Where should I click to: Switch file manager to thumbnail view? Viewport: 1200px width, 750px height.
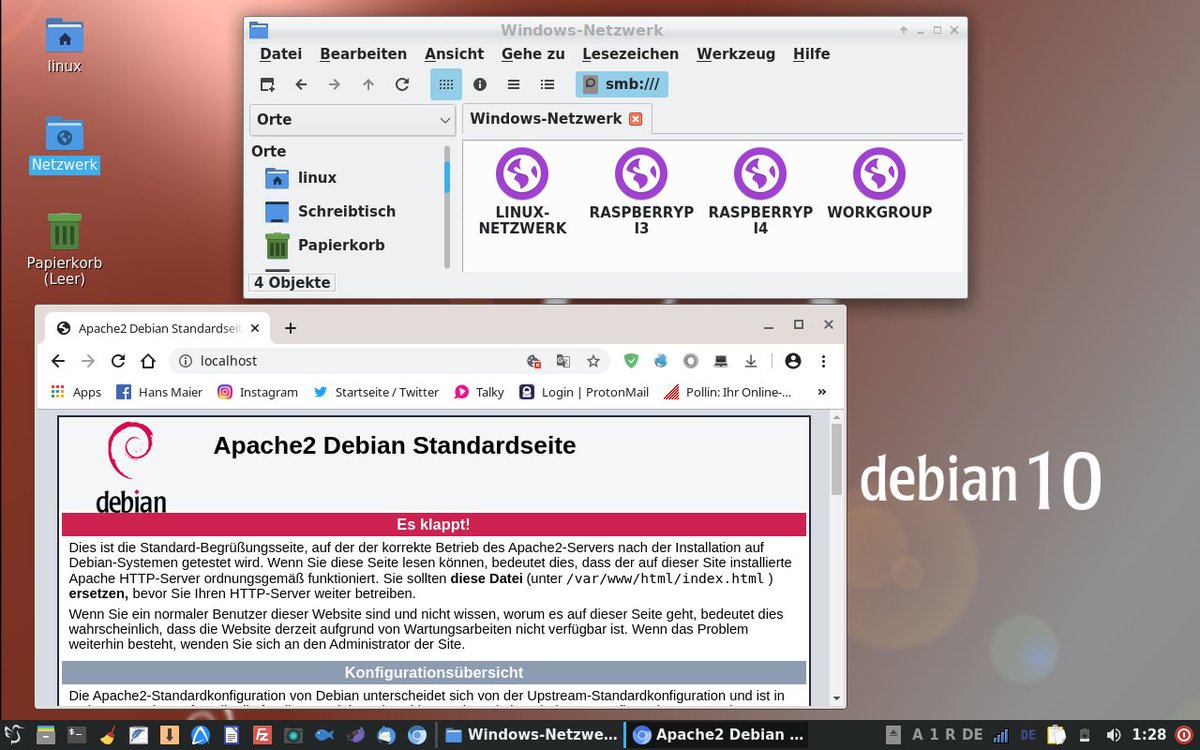click(x=480, y=85)
